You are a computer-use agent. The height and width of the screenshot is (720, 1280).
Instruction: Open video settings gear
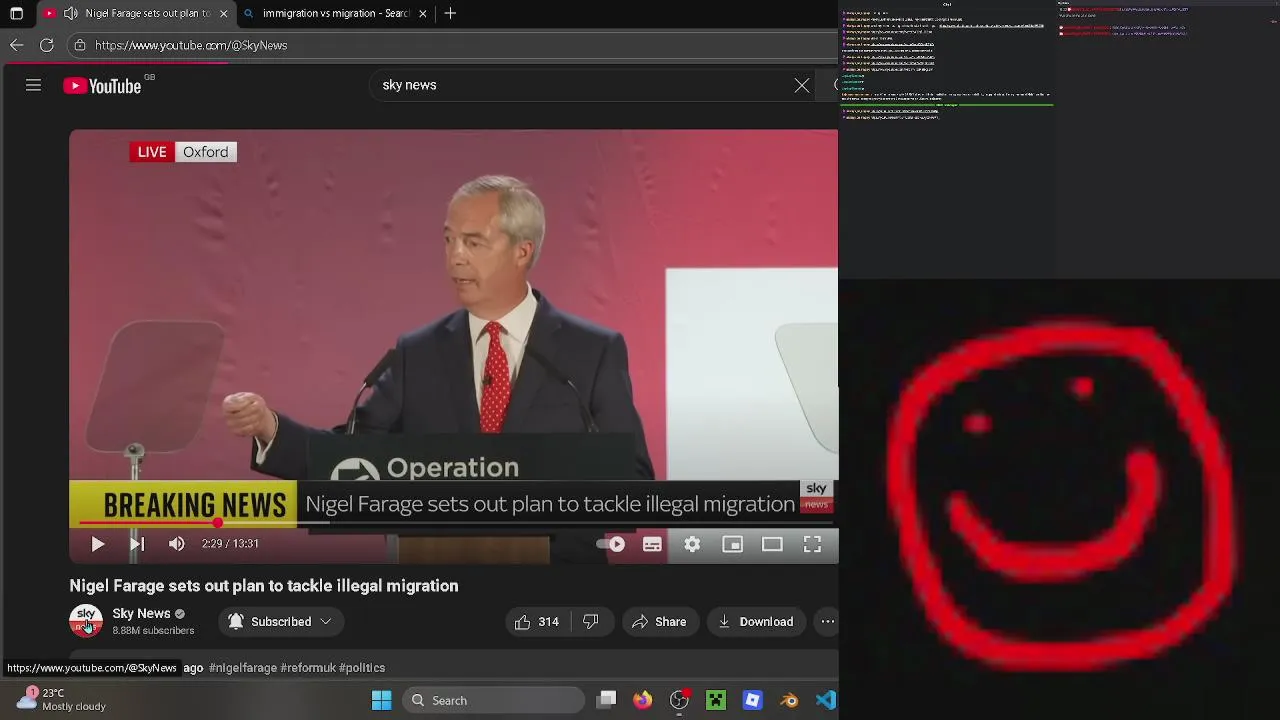pos(692,544)
